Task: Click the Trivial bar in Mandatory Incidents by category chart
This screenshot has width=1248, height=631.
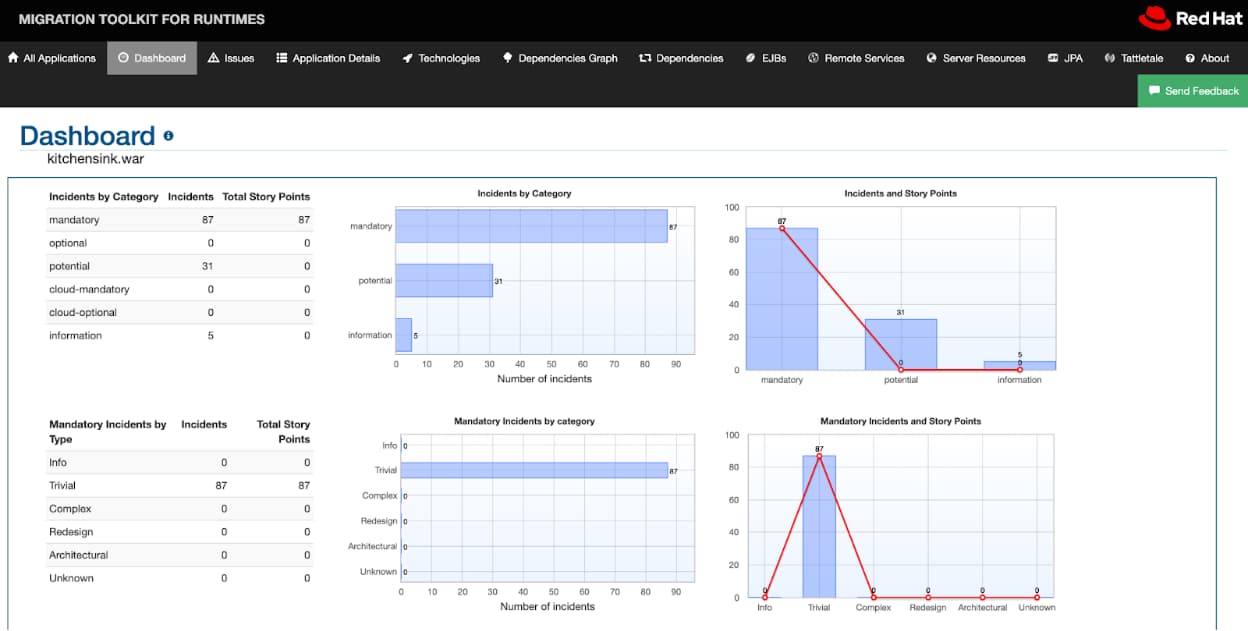Action: pos(534,470)
